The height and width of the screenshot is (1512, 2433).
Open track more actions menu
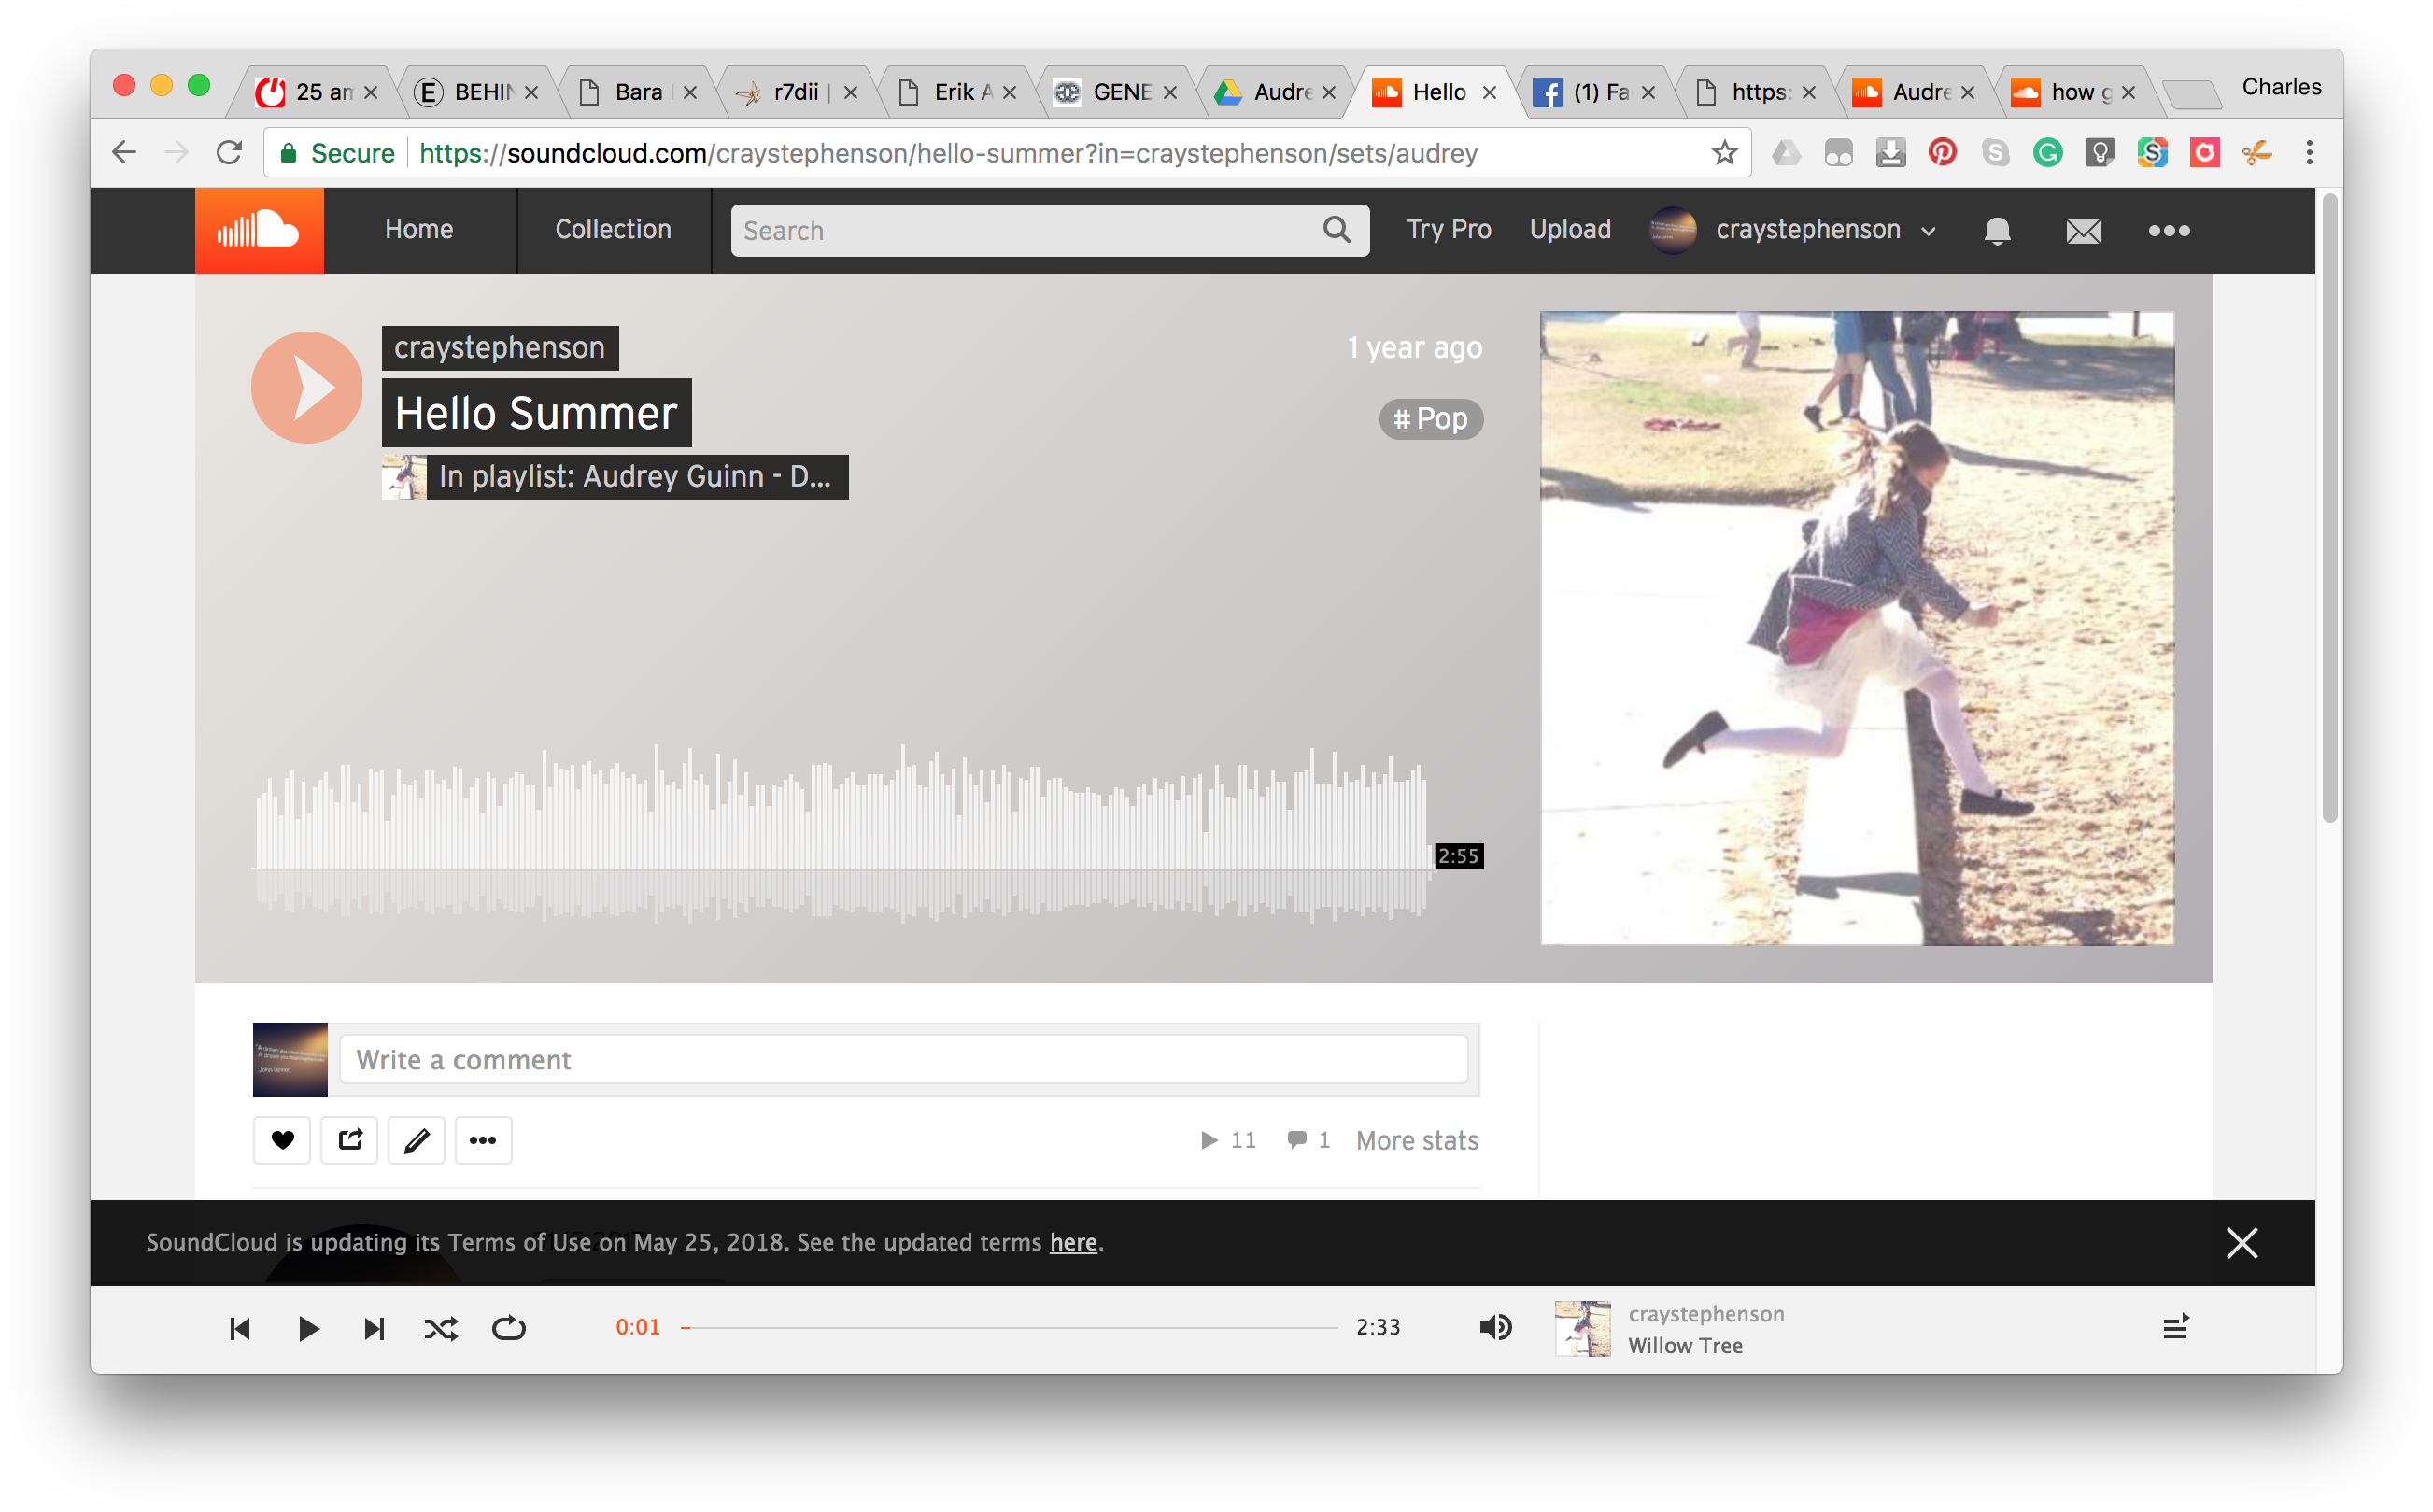pos(483,1140)
